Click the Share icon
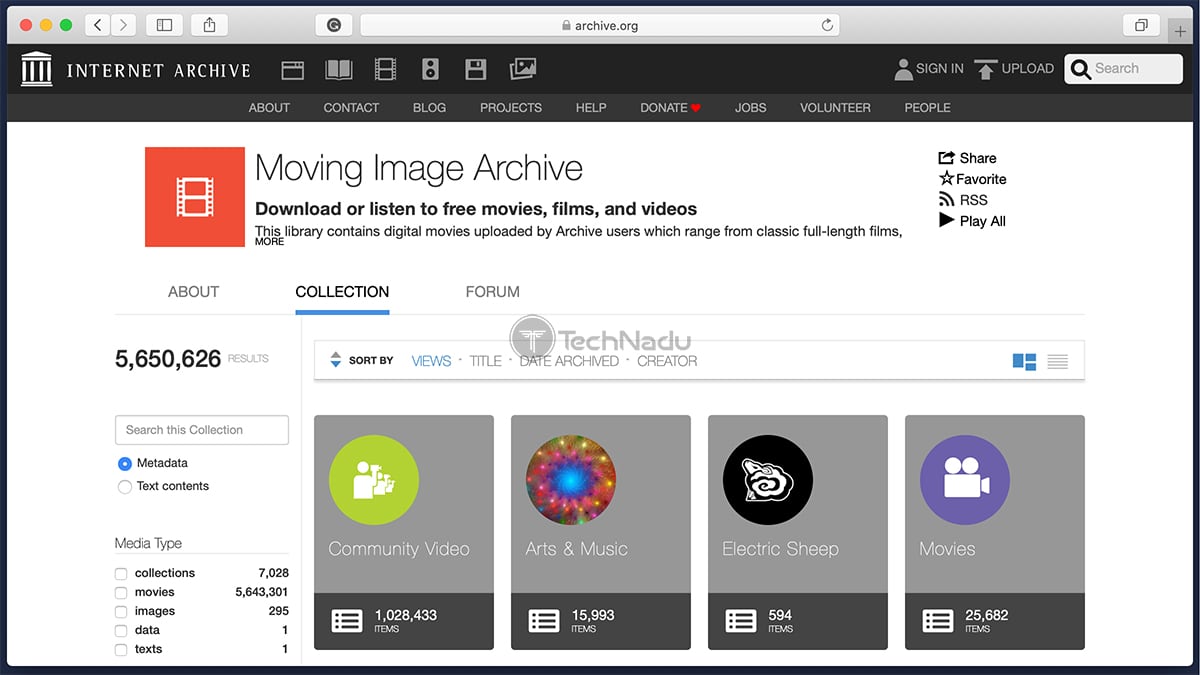 pos(946,158)
